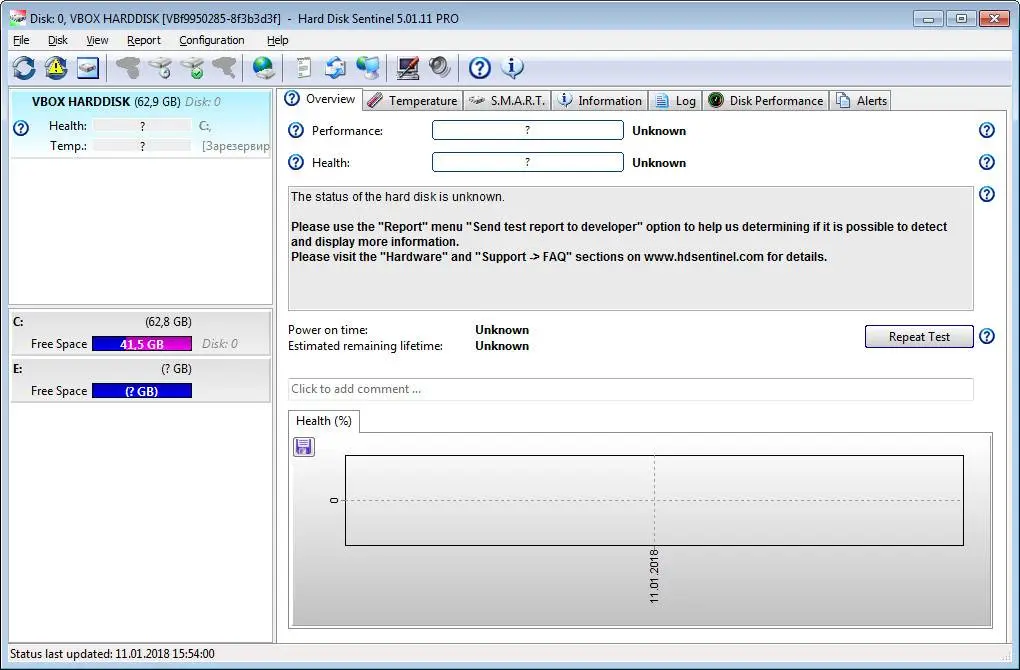Click the blue question mark help toolbar icon
The image size is (1020, 670).
[479, 68]
